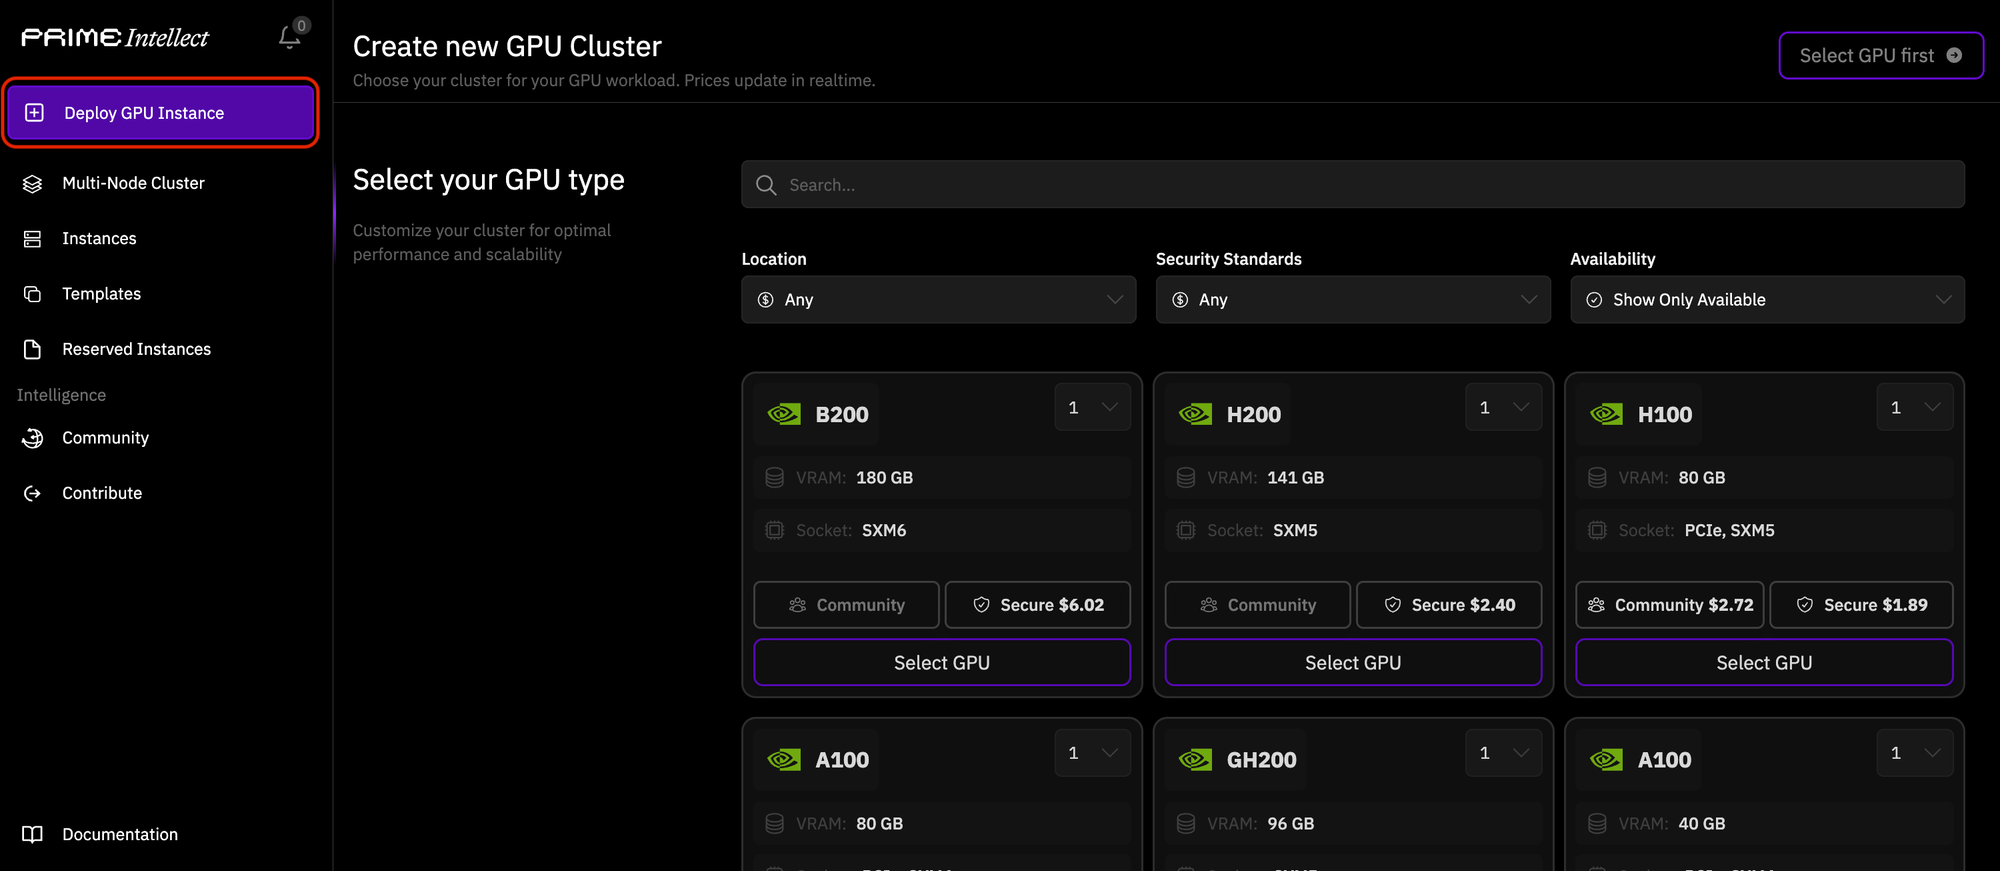Click the search magnifier icon
Viewport: 2000px width, 871px height.
click(766, 185)
